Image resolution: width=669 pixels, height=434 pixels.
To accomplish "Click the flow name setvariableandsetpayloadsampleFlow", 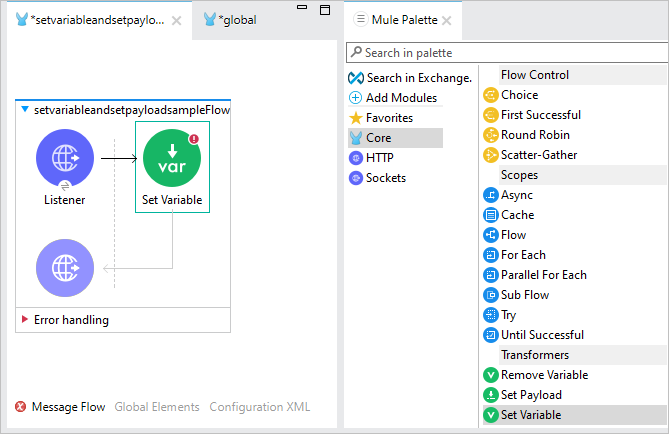I will [x=132, y=110].
